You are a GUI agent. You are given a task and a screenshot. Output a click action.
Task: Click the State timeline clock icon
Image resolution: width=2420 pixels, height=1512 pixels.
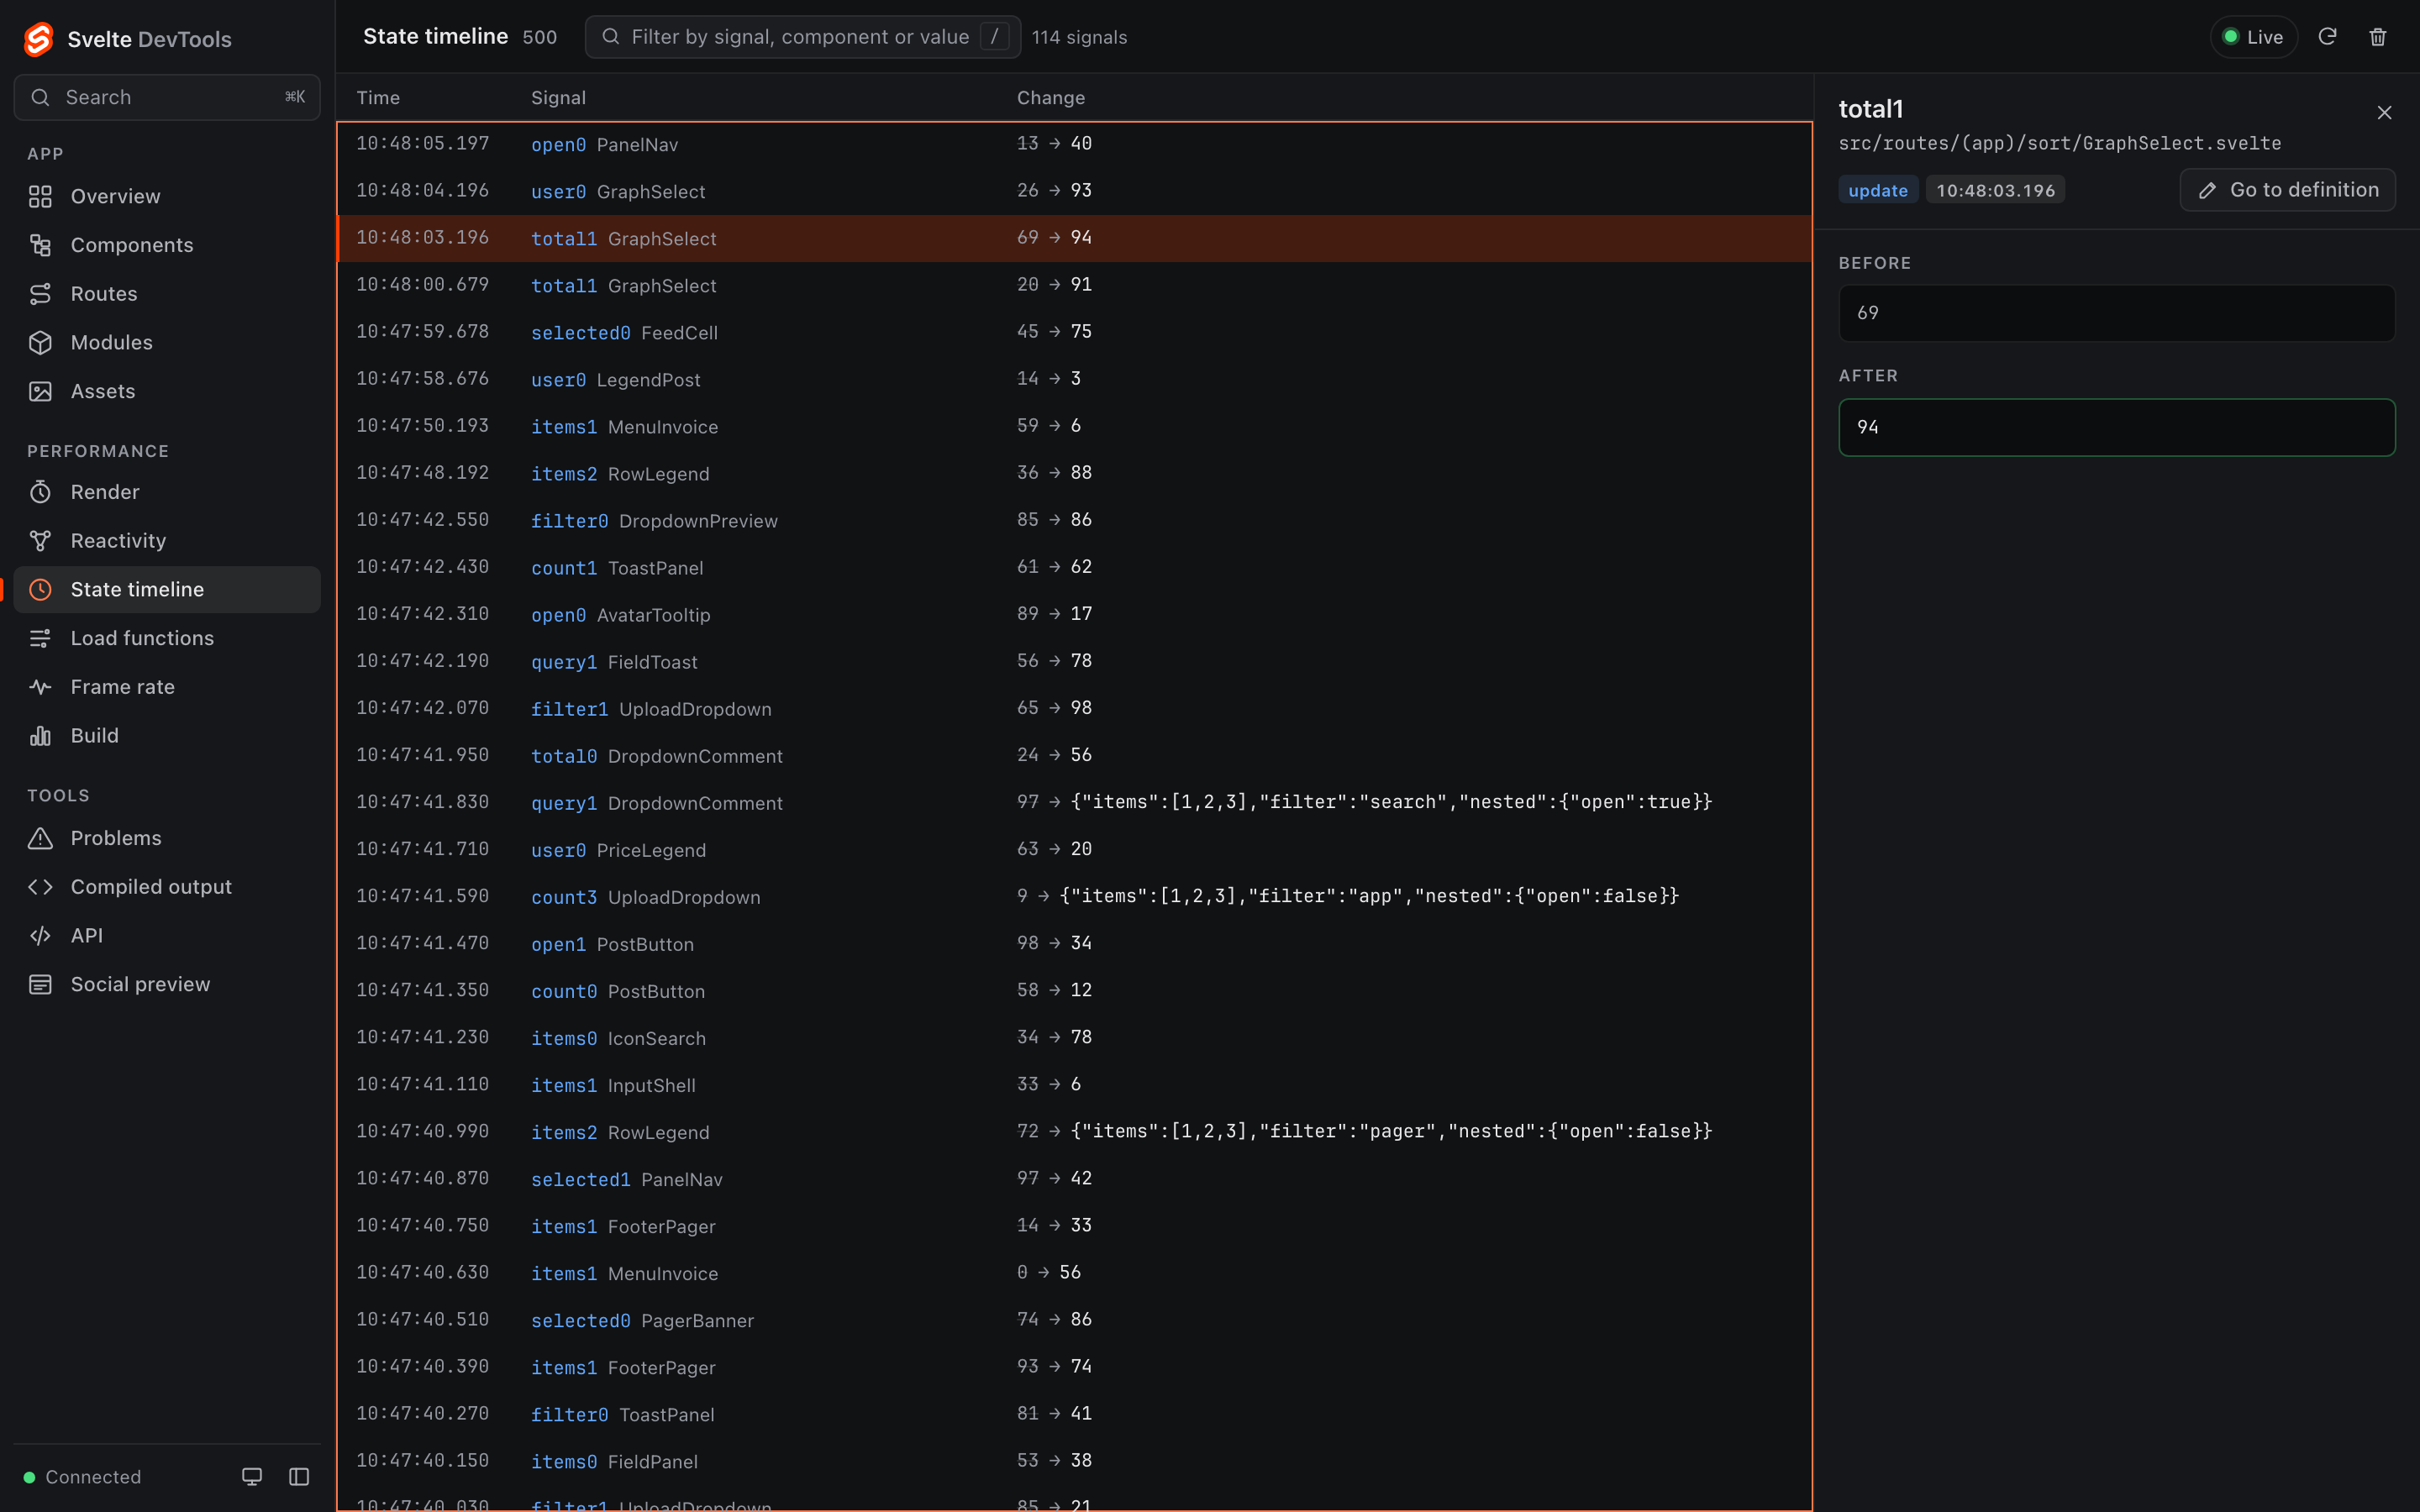tap(40, 590)
